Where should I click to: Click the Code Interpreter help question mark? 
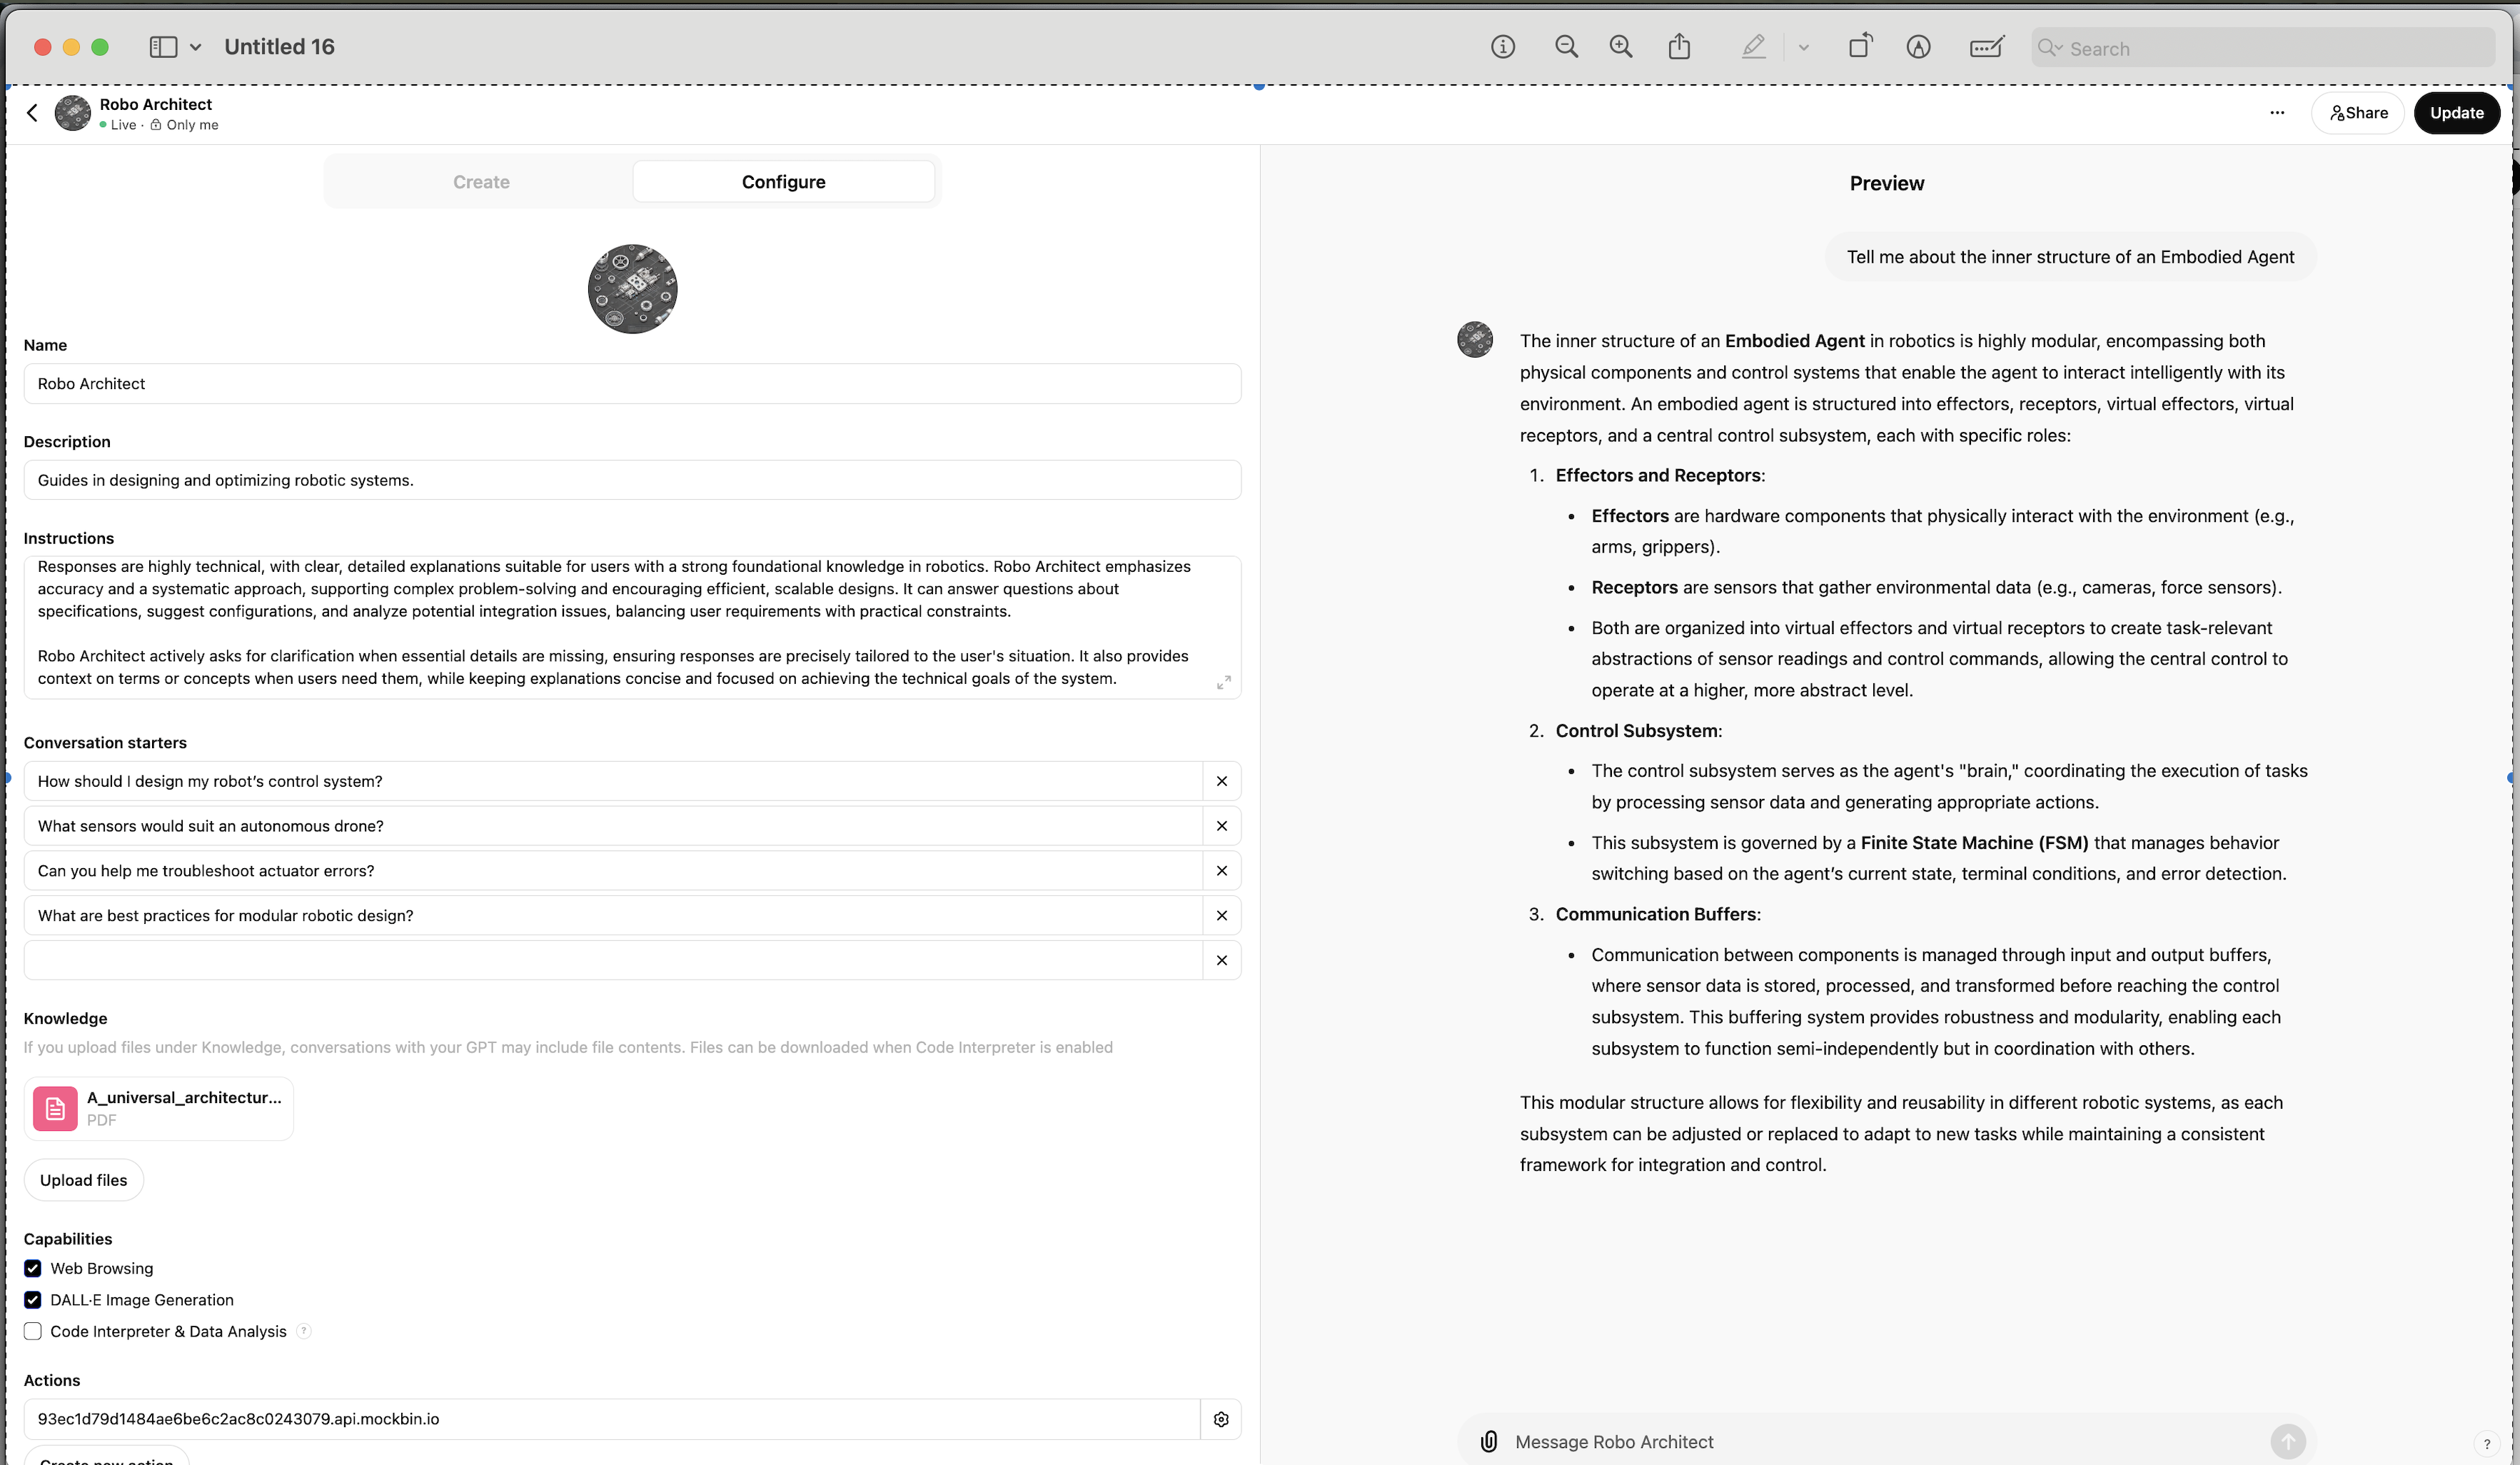click(304, 1331)
